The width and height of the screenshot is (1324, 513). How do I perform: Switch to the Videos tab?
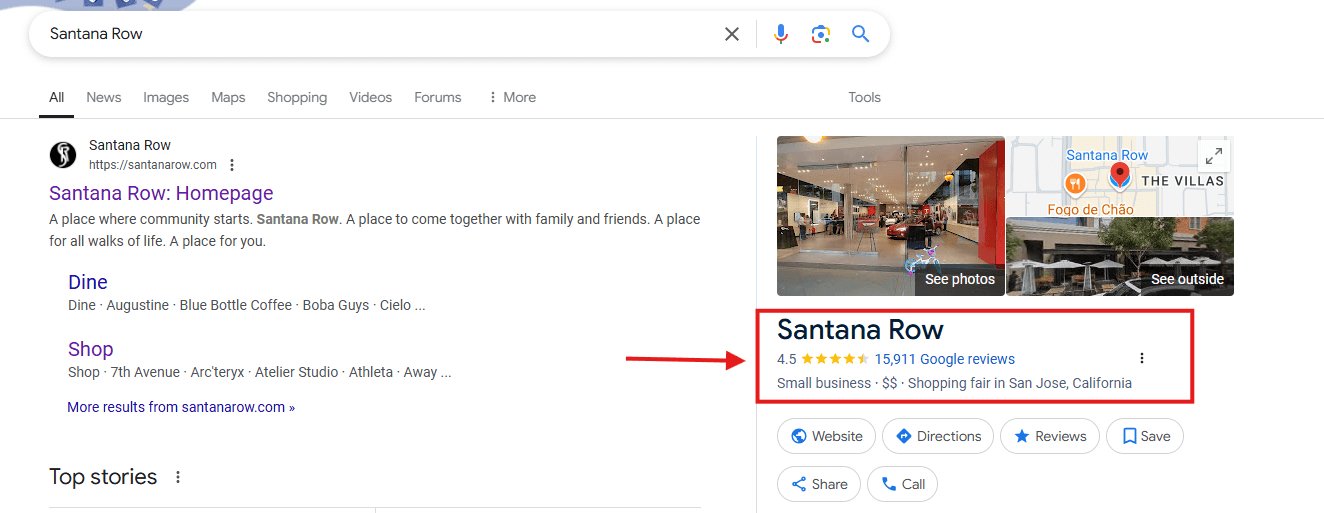click(x=371, y=97)
